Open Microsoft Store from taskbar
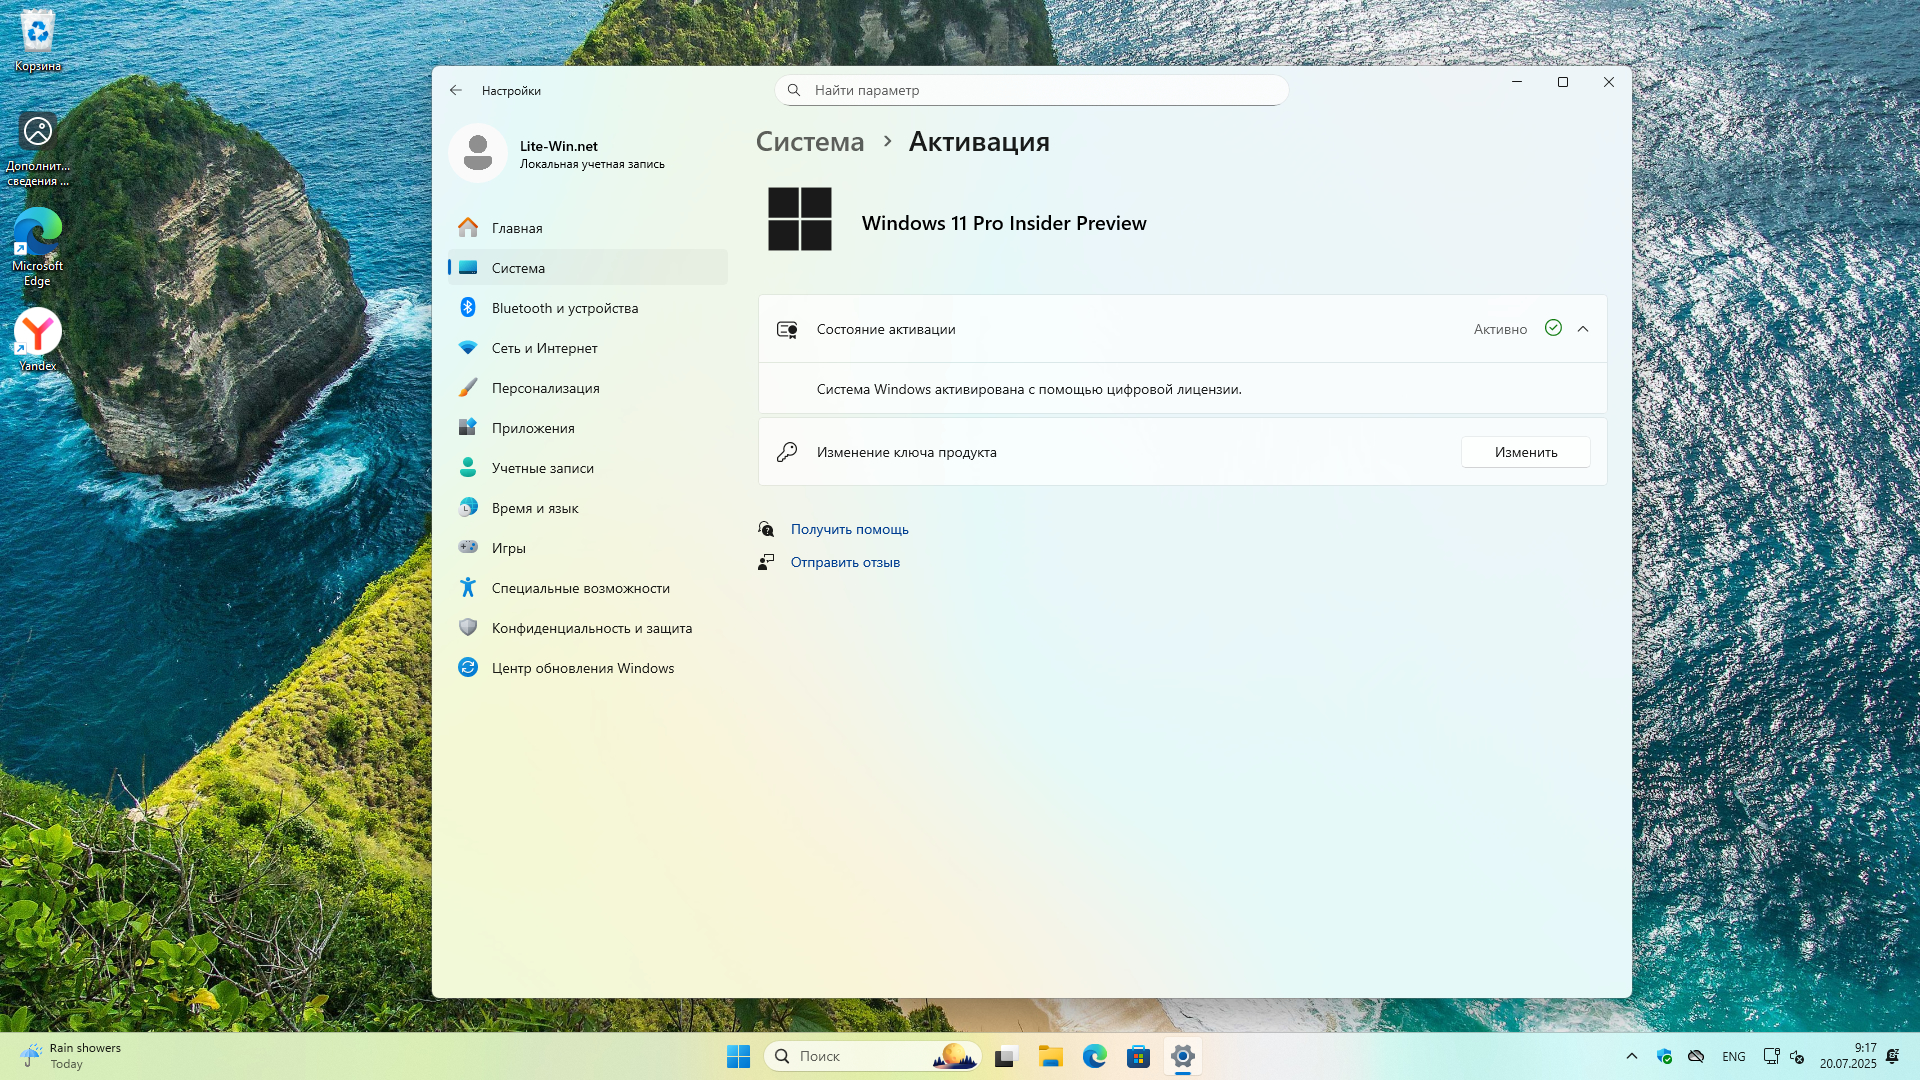Image resolution: width=1920 pixels, height=1080 pixels. pyautogui.click(x=1138, y=1056)
